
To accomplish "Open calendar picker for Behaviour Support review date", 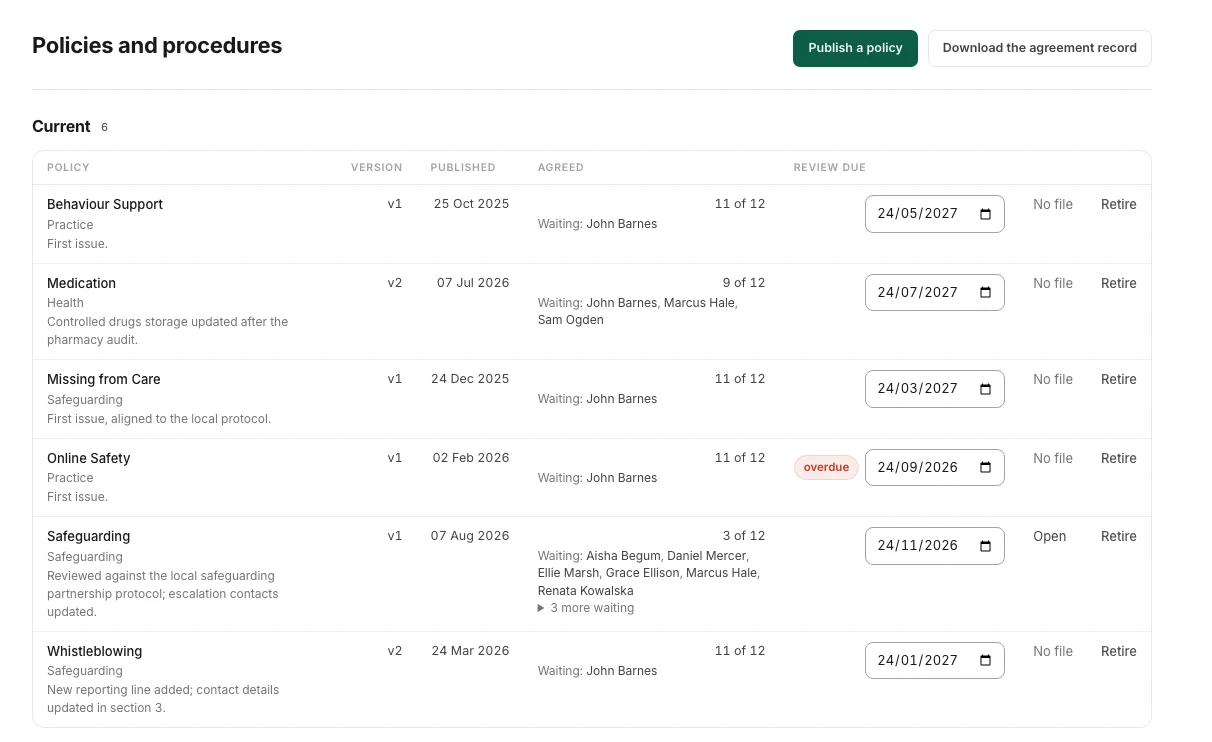I will click(985, 214).
